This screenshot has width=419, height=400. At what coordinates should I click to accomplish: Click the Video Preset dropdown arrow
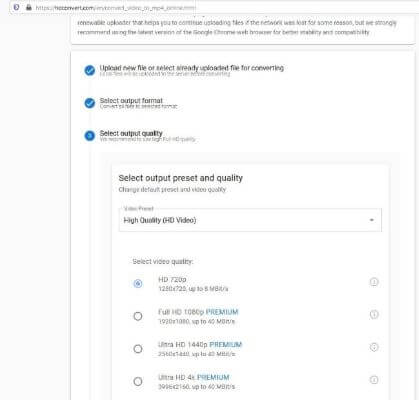(372, 220)
